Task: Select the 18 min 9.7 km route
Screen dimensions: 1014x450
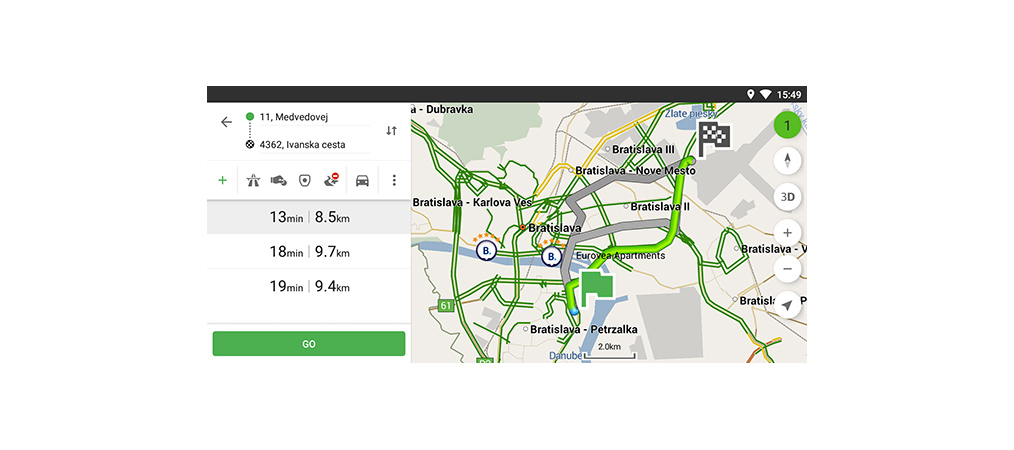Action: [309, 252]
